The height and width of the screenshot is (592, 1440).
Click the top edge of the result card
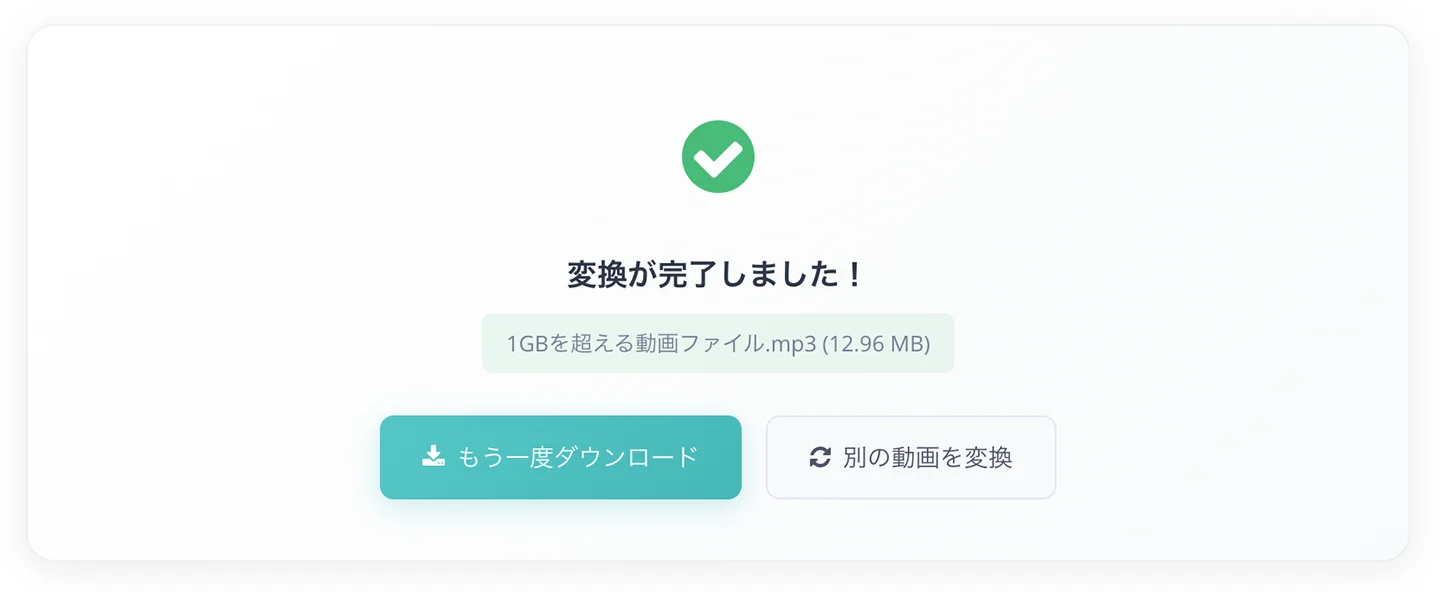pyautogui.click(x=717, y=30)
